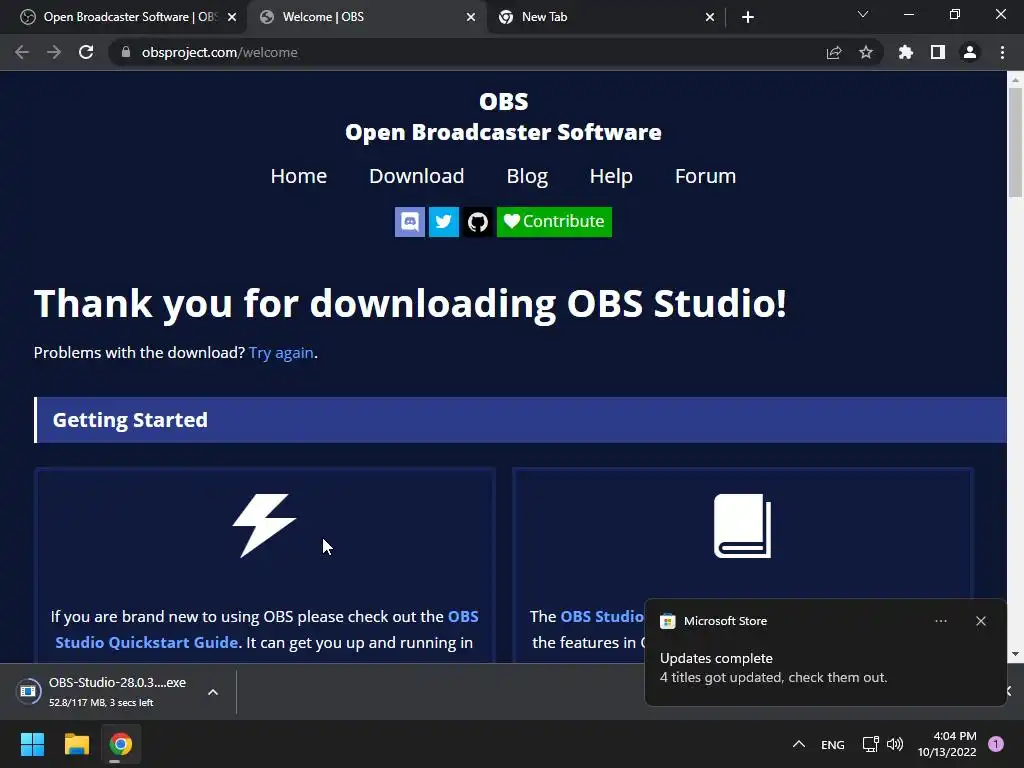The image size is (1024, 768).
Task: Click the Try again download link
Action: click(x=281, y=353)
